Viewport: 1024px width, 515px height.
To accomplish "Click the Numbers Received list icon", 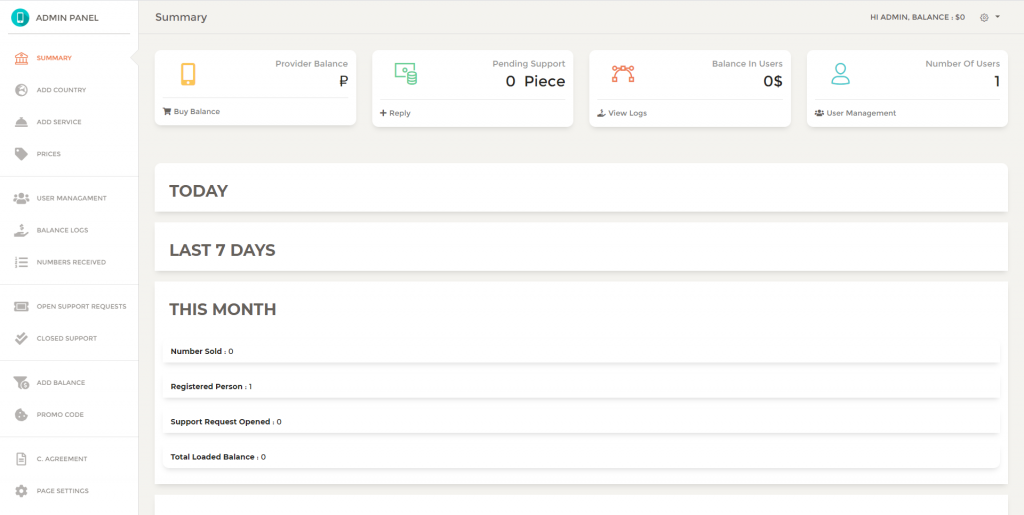I will pyautogui.click(x=22, y=262).
